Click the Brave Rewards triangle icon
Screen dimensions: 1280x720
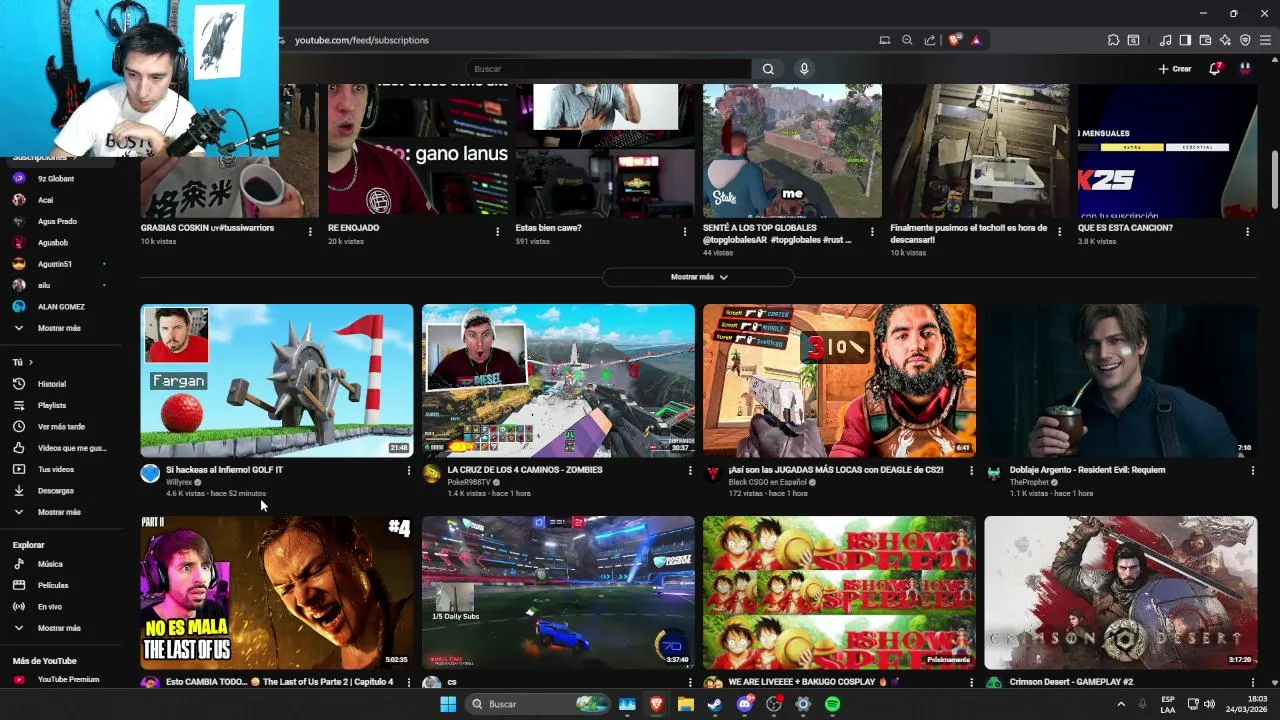[x=976, y=40]
